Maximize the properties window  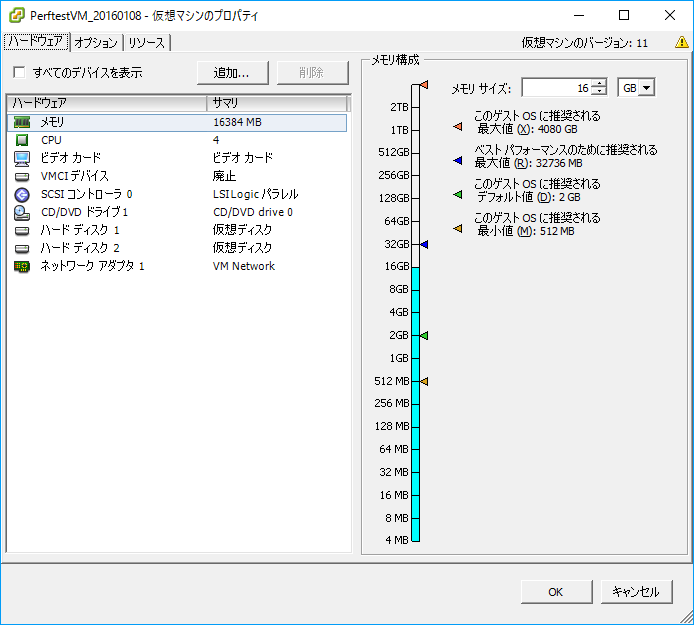click(x=624, y=15)
